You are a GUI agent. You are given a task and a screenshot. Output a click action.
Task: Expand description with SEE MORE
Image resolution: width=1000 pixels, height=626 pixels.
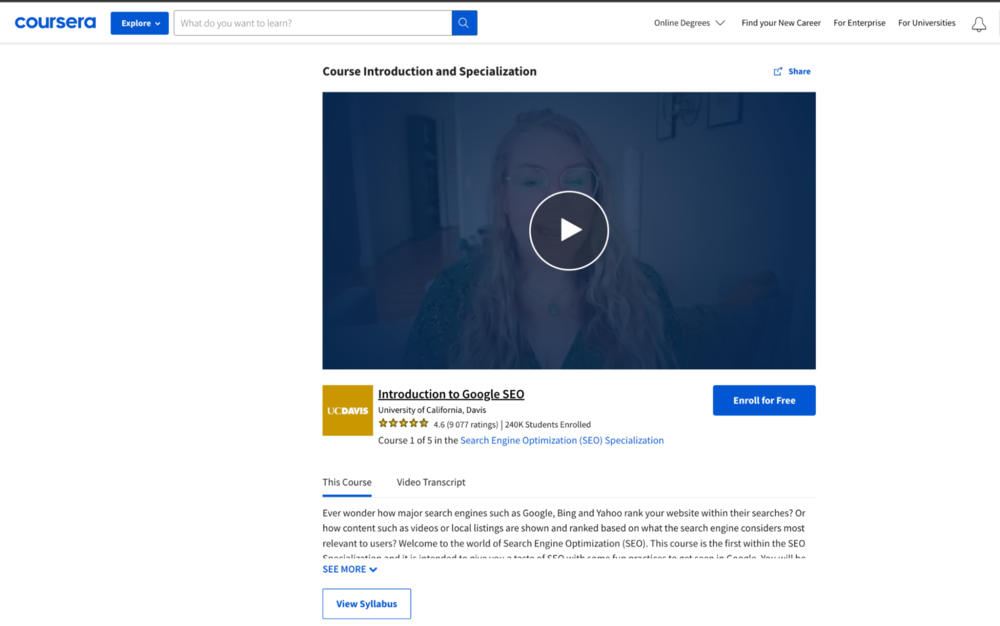coord(349,569)
